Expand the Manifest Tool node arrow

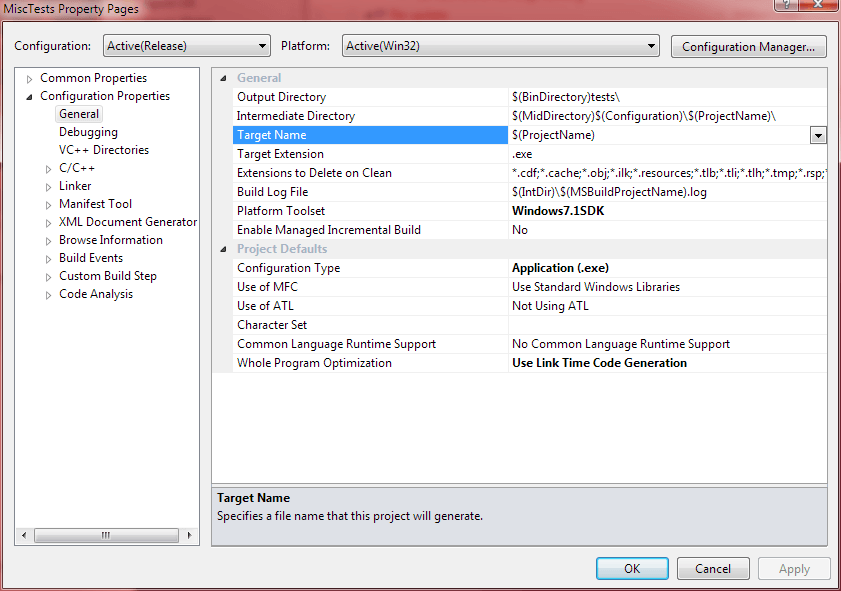[48, 205]
